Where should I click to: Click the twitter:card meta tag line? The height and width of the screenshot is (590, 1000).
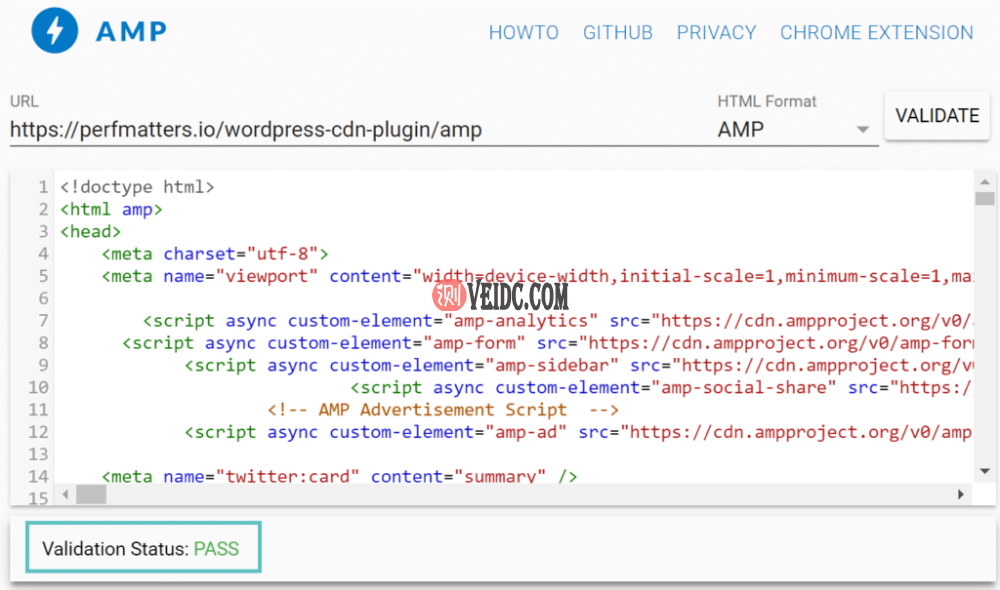tap(340, 476)
